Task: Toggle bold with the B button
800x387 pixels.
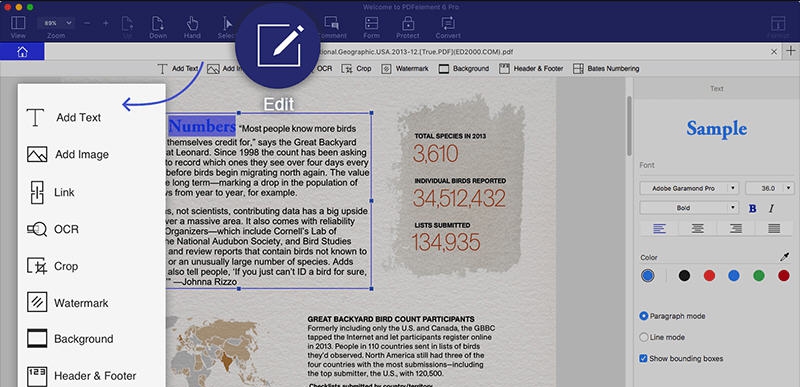Action: [752, 209]
